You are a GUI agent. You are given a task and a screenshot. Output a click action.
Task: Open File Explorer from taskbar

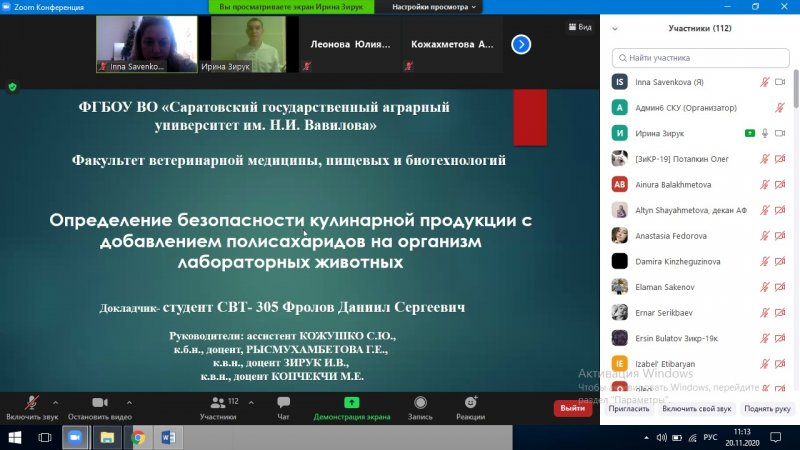(107, 437)
